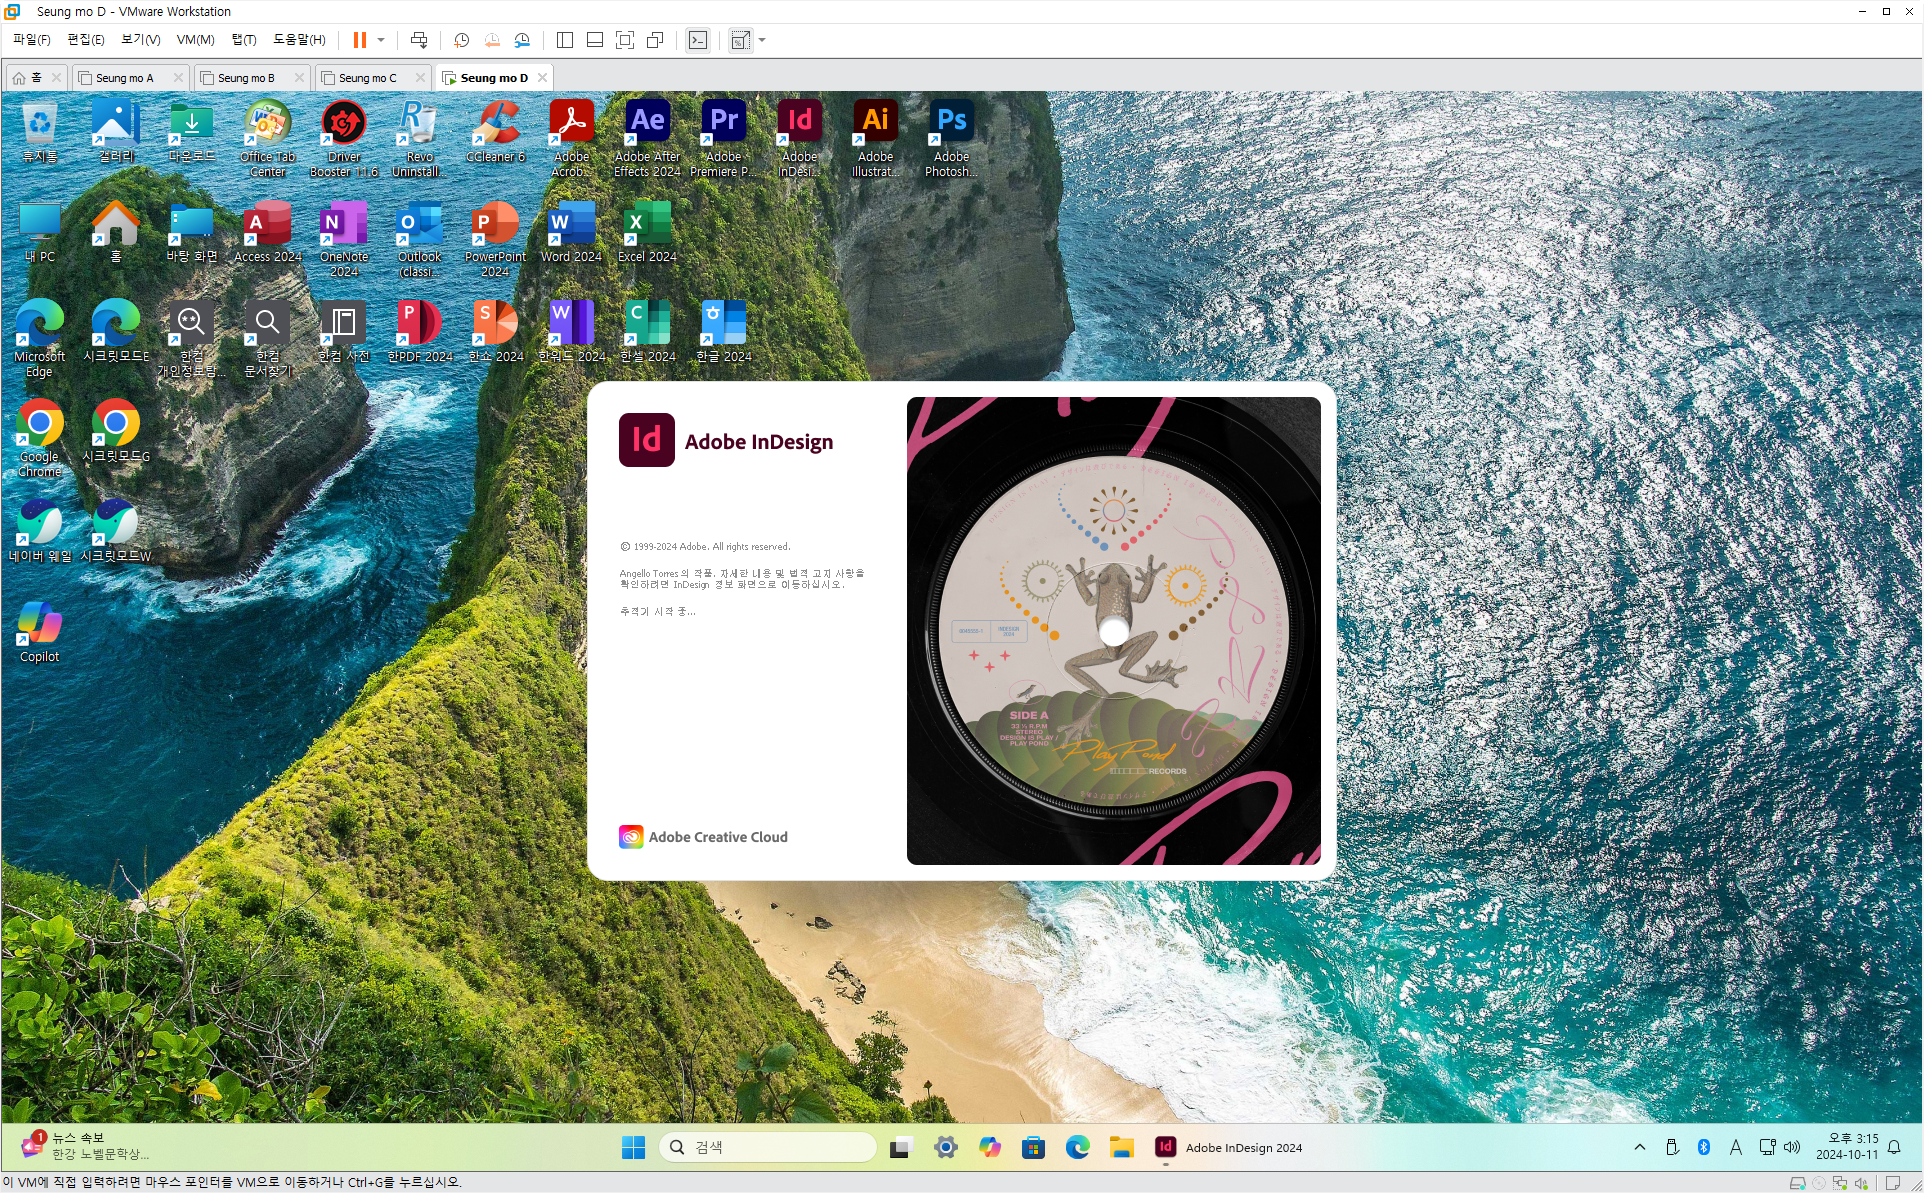Open the Adobe Acrobat desktop icon
Viewport: 1924px width, 1193px height.
coord(571,138)
